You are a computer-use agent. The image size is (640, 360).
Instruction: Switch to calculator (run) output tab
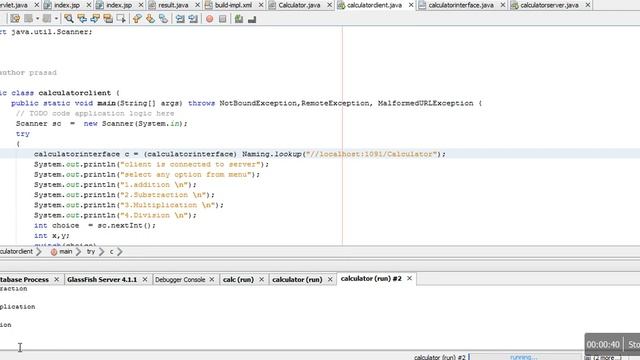(x=297, y=280)
